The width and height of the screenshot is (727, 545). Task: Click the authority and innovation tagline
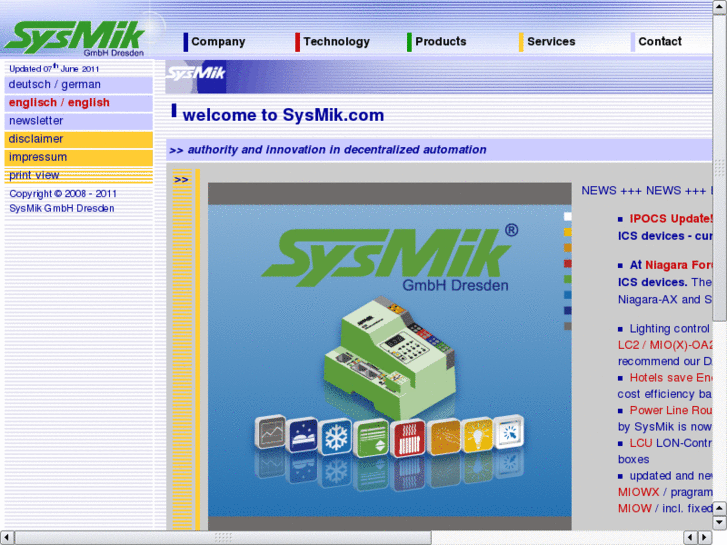337,150
